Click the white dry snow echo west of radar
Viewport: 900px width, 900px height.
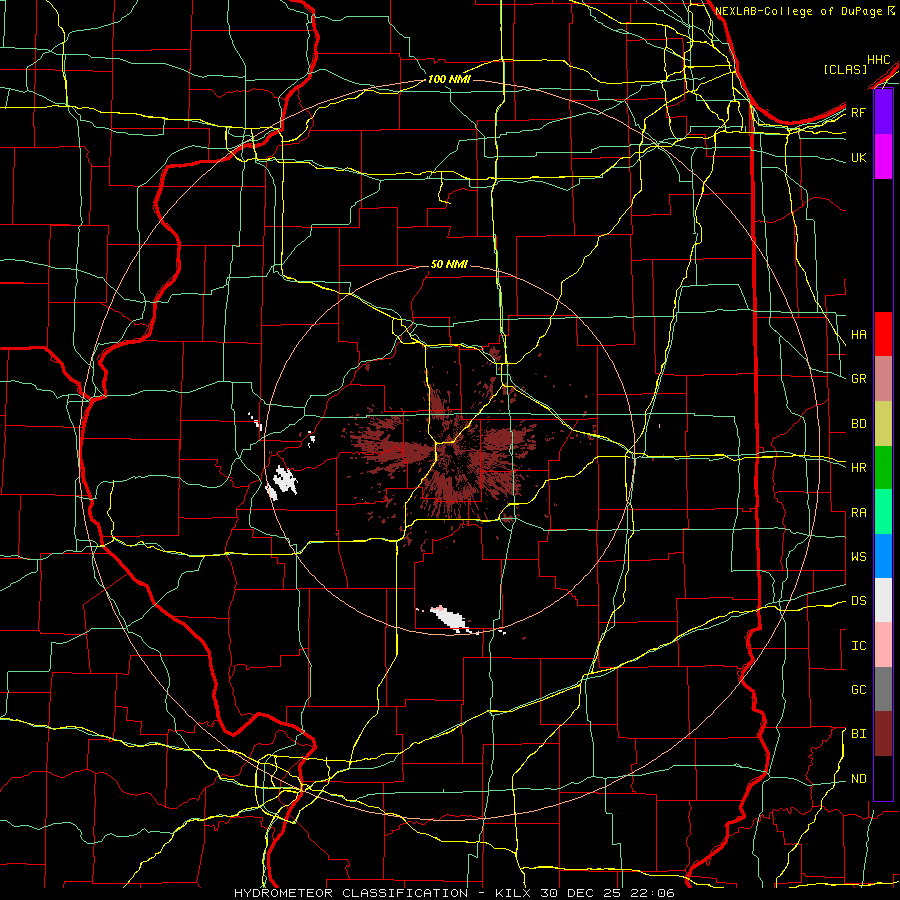pyautogui.click(x=283, y=481)
